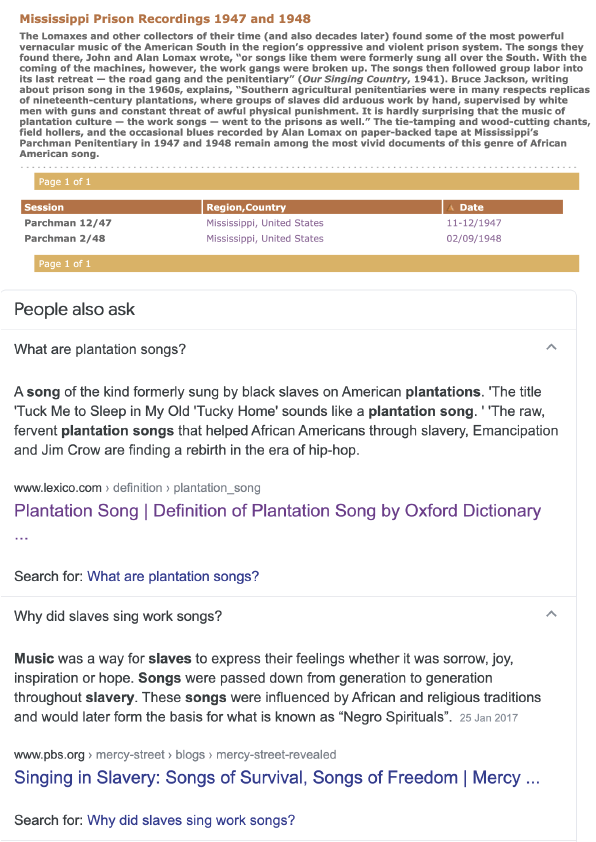Open the Plantation Song Oxford Dictionary result

coord(277,511)
